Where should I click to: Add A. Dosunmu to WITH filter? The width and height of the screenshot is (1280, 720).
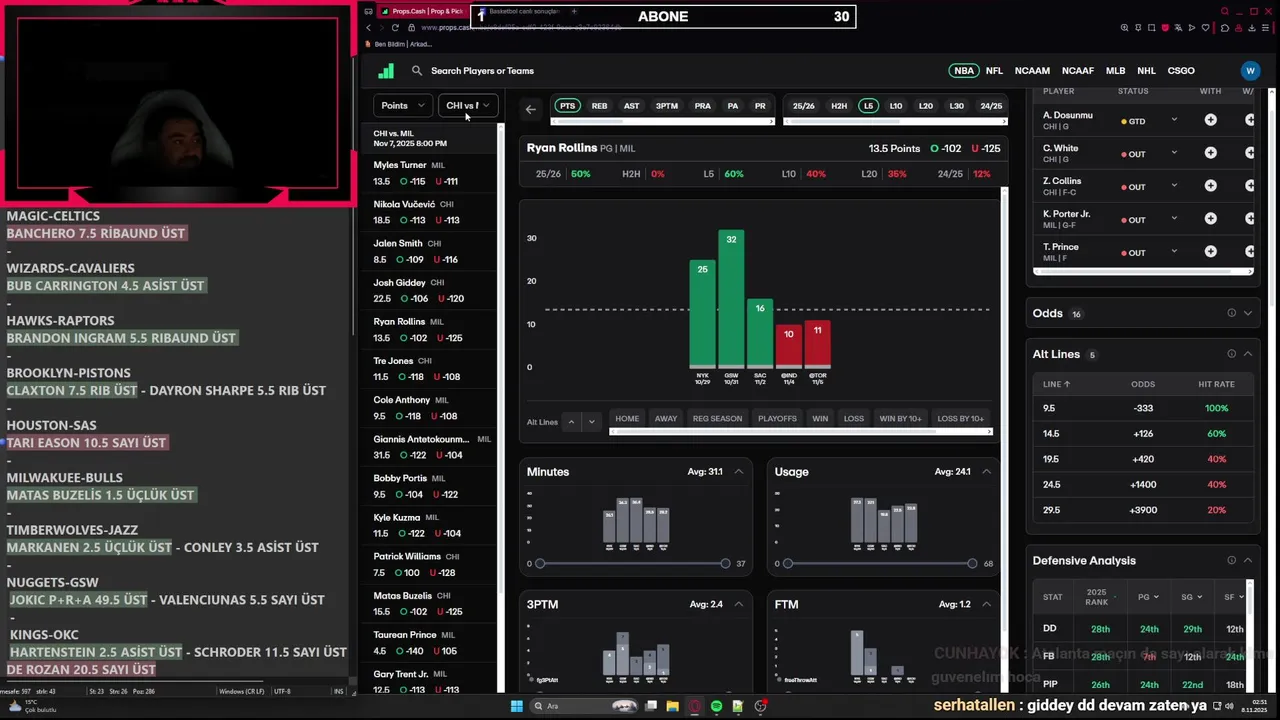pos(1210,120)
